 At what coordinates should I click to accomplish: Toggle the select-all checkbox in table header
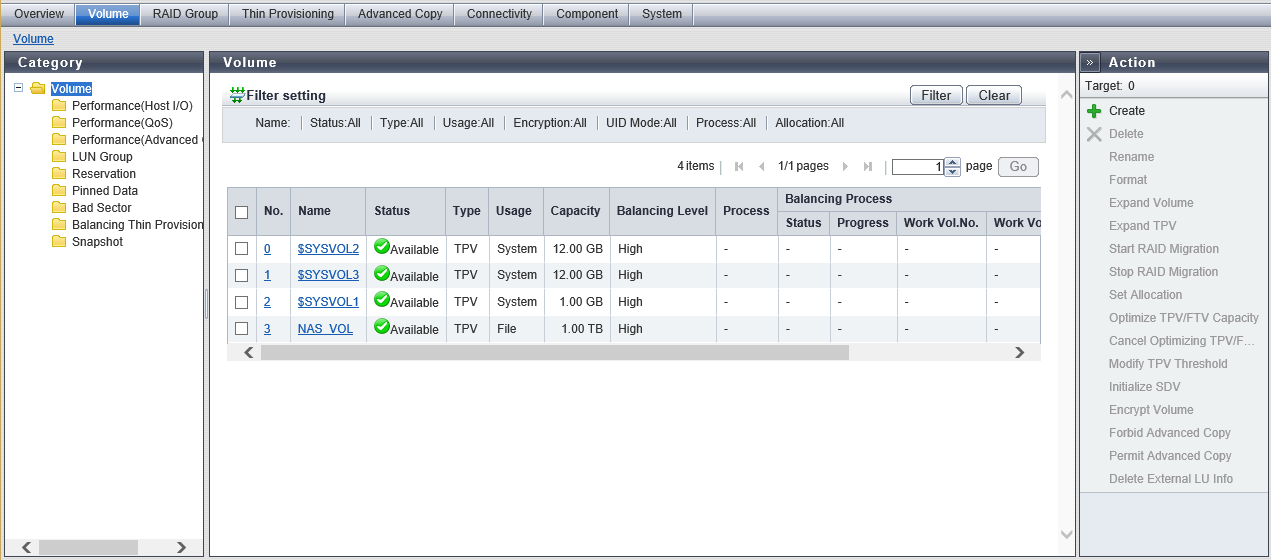(x=241, y=212)
